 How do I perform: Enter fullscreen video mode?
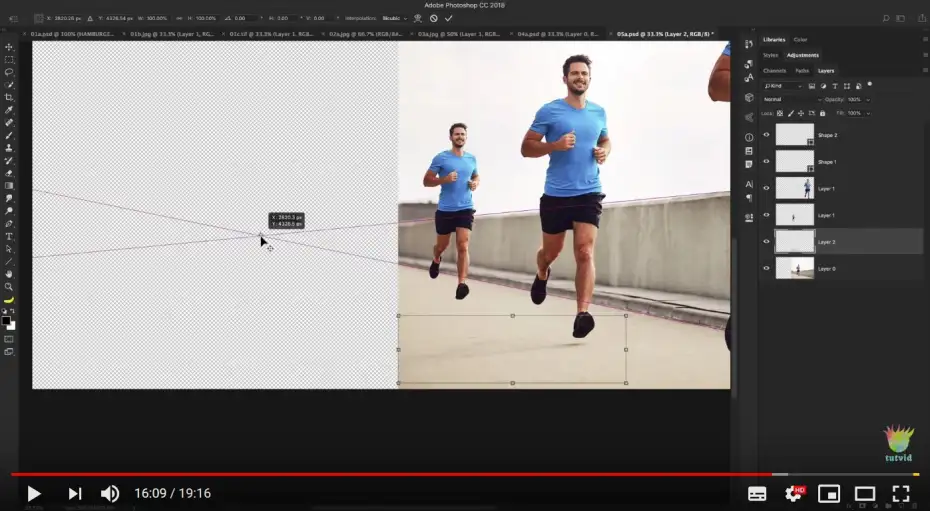(901, 493)
